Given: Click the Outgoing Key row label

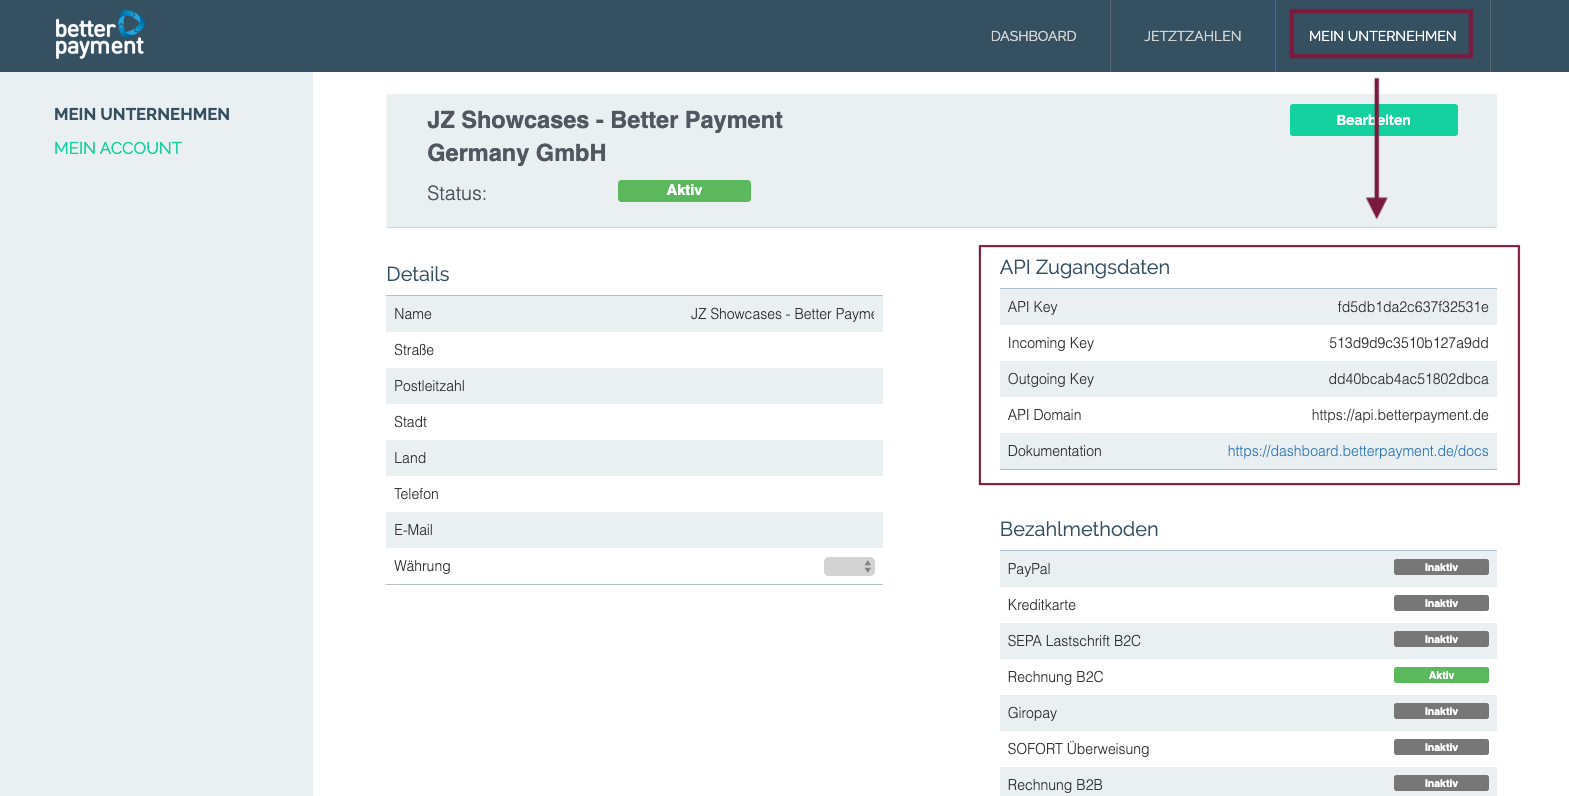Looking at the screenshot, I should [x=1050, y=379].
